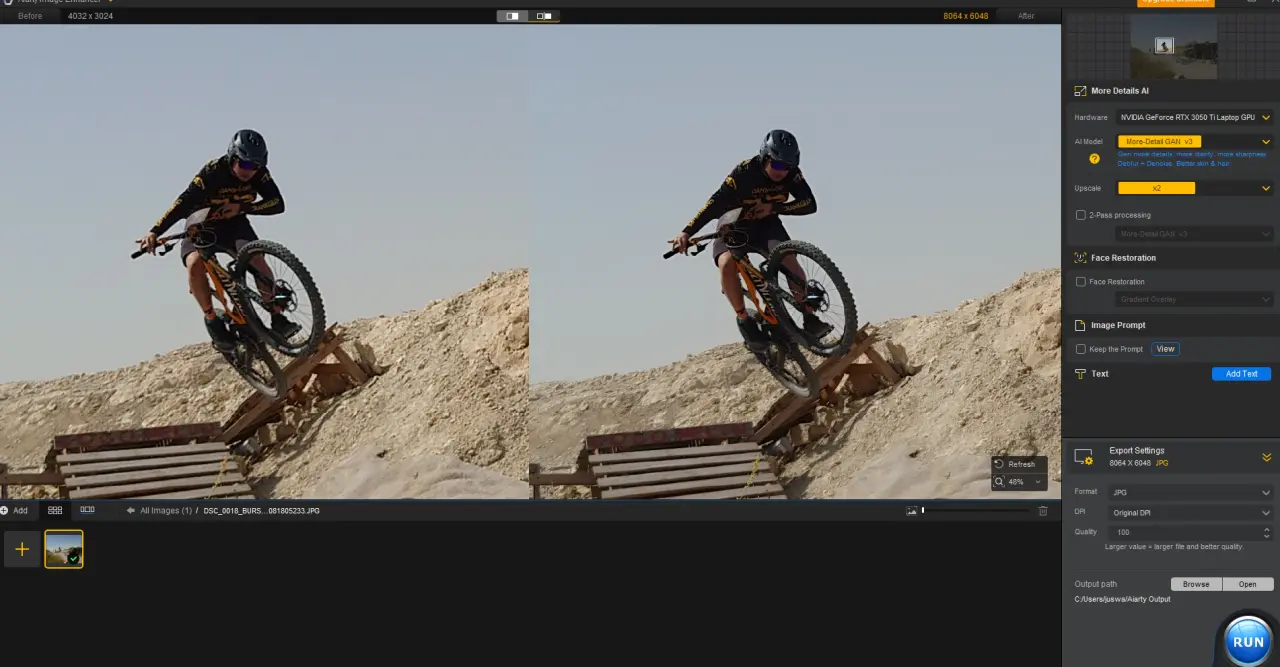Switch to filmstrip list view
Viewport: 1280px width, 667px height.
click(x=87, y=510)
